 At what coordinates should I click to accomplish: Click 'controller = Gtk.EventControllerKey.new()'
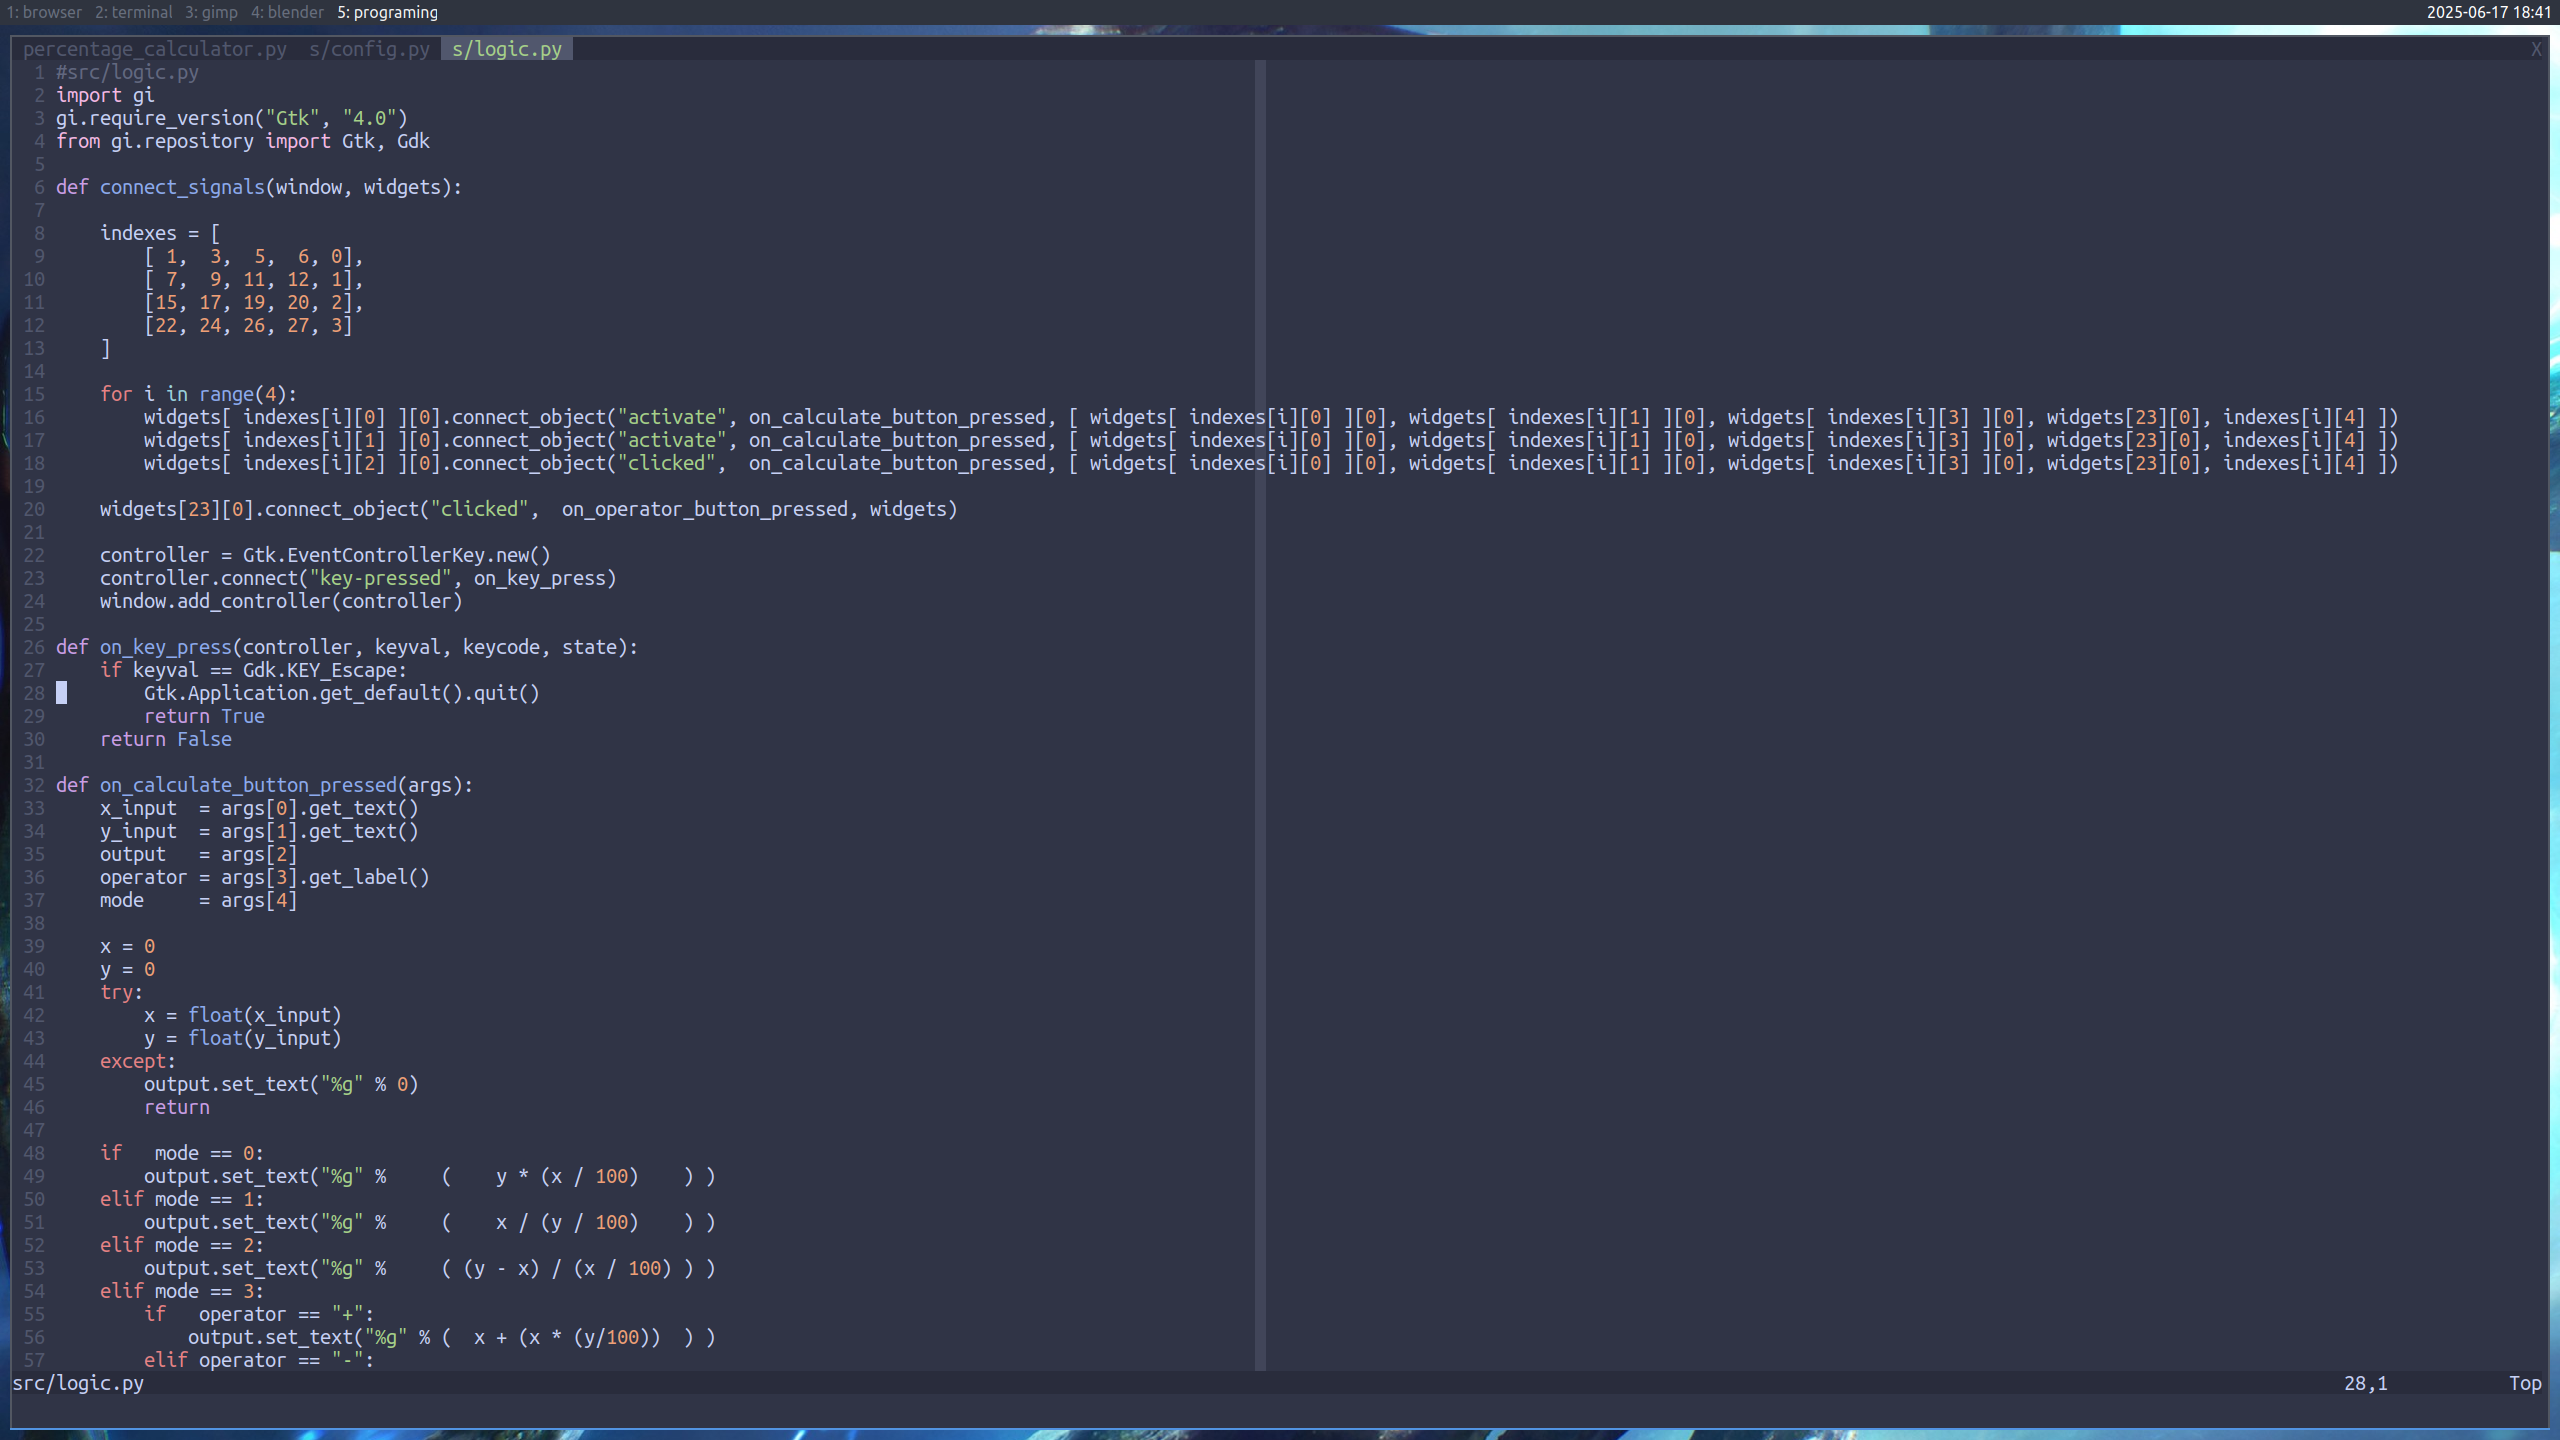pos(325,555)
